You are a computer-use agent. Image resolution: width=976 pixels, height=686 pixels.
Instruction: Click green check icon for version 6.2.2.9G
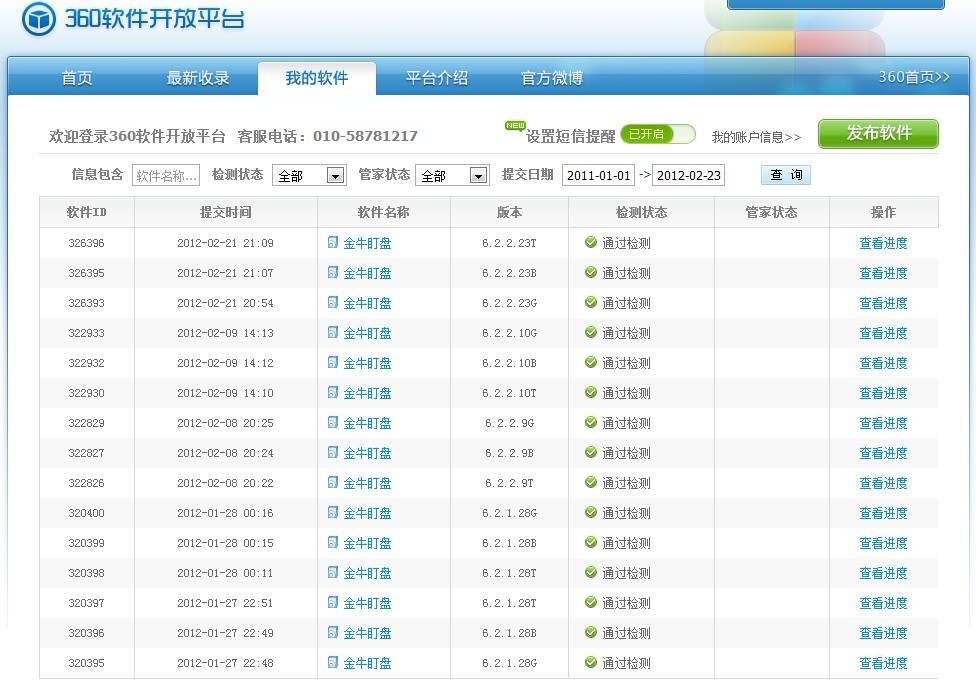pos(591,422)
